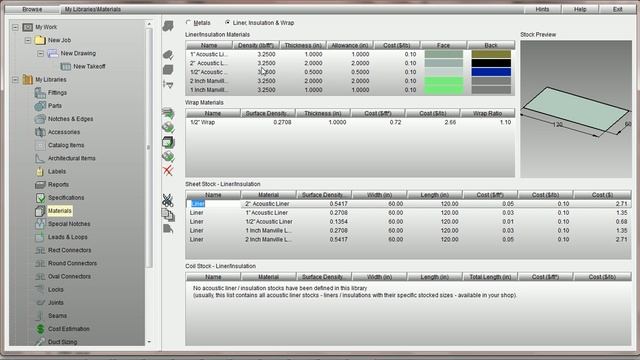640x360 pixels.
Task: Click the Duct Sizing library item
Action: [62, 342]
